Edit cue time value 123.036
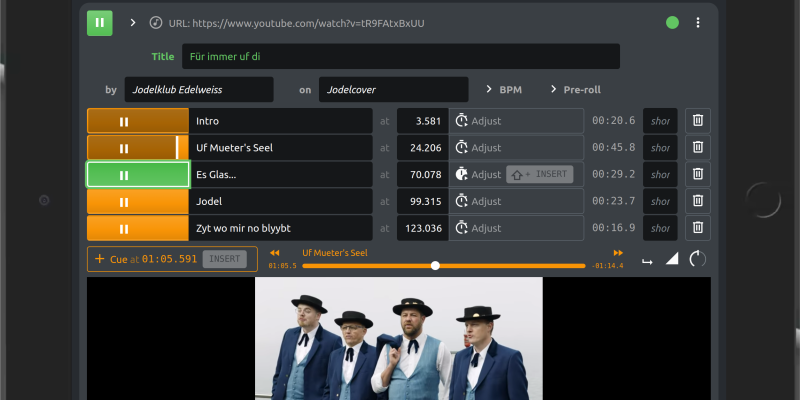The width and height of the screenshot is (800, 400). pyautogui.click(x=422, y=228)
